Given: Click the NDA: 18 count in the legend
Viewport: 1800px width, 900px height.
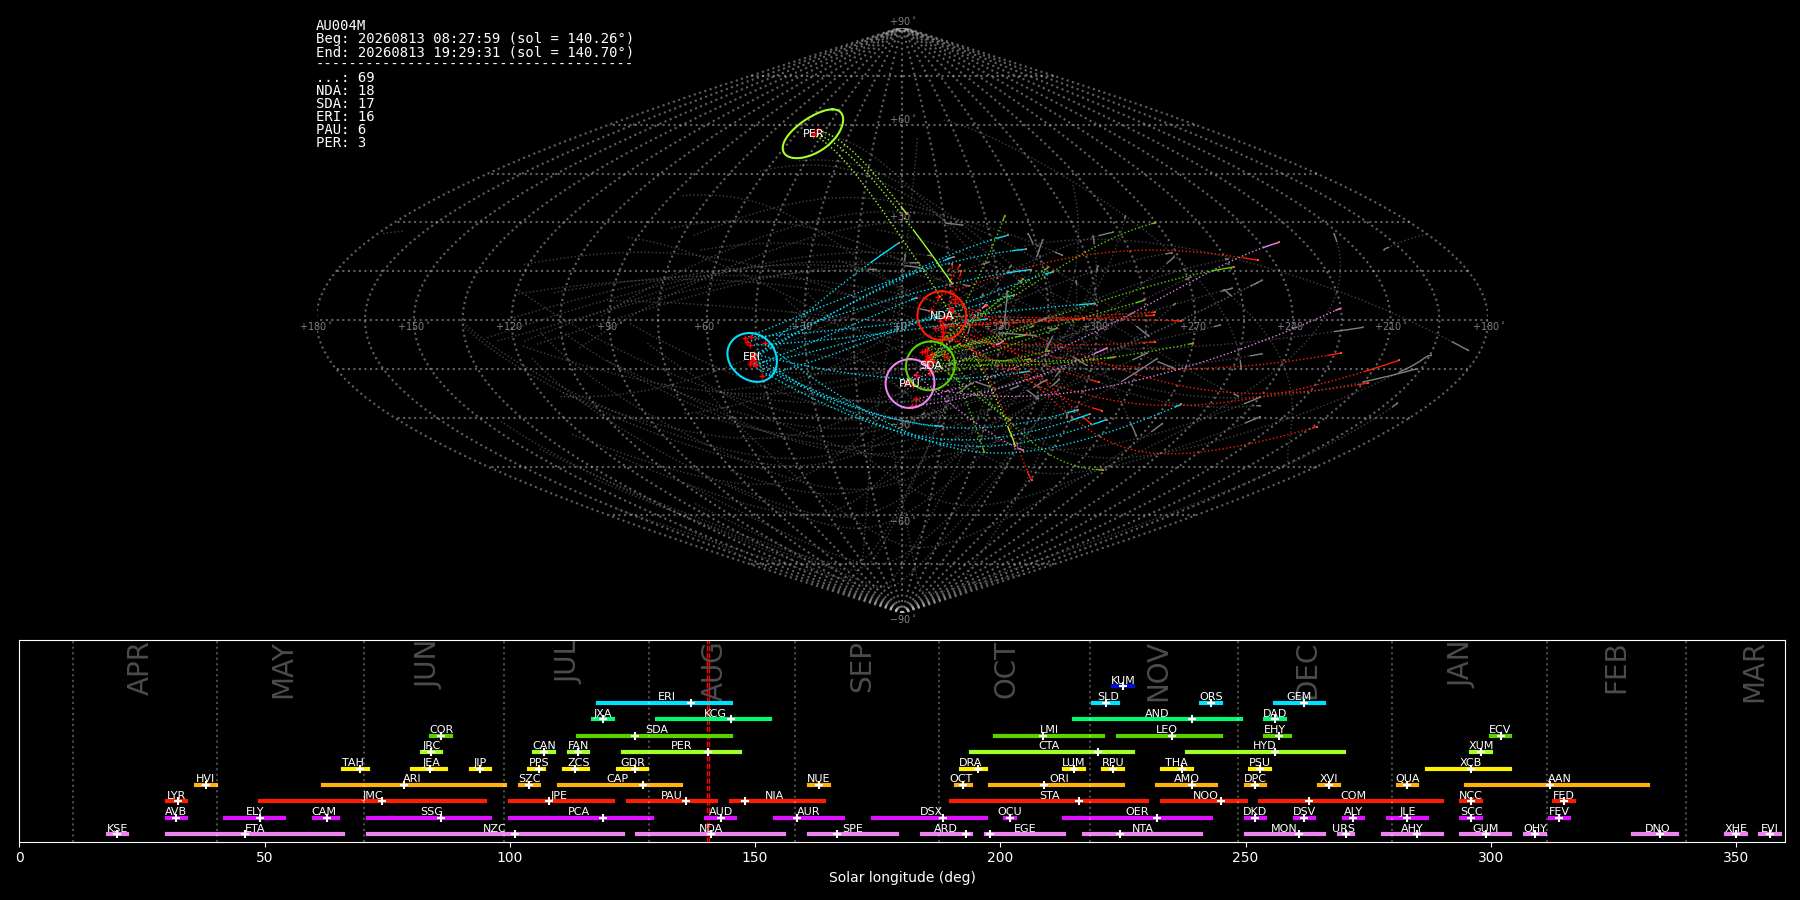Looking at the screenshot, I should (345, 91).
